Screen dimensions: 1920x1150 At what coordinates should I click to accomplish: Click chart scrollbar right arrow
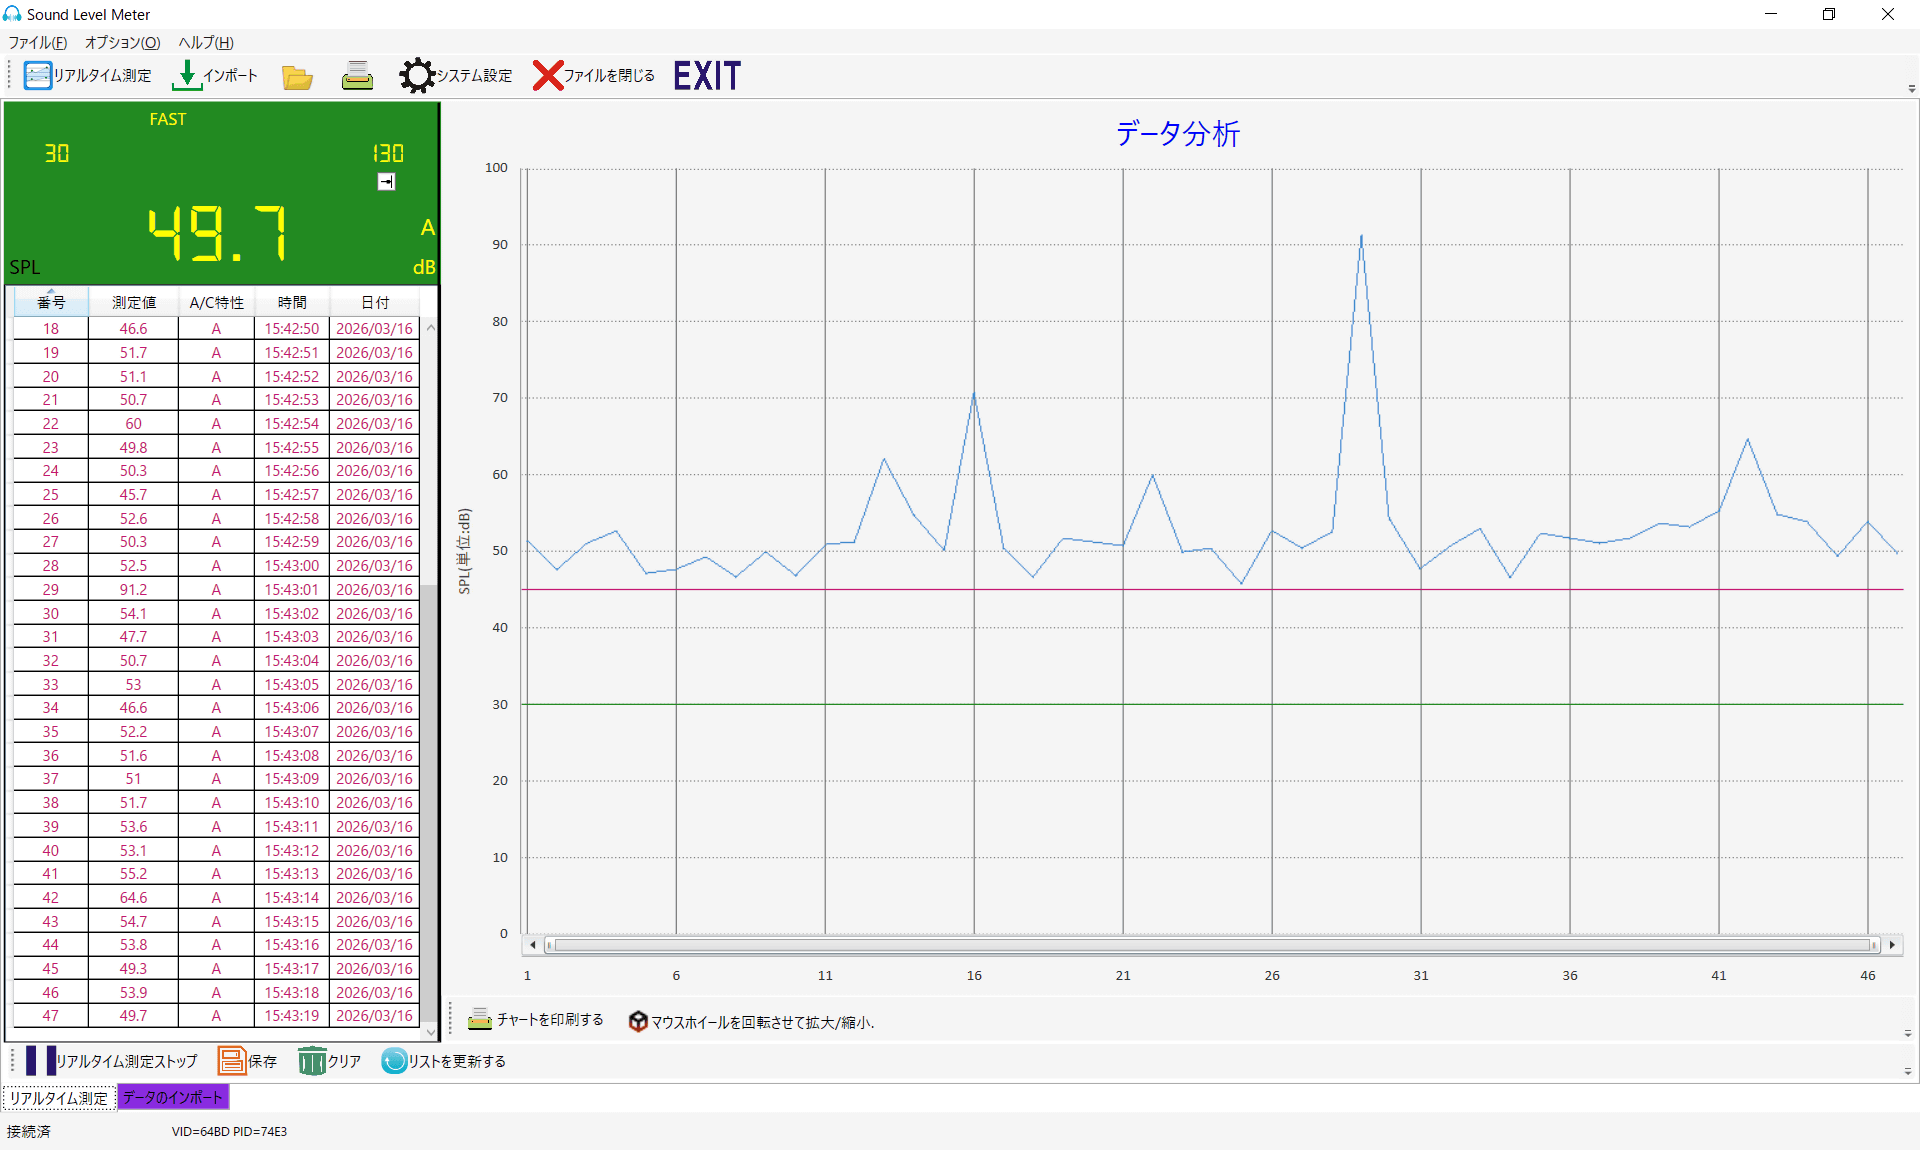point(1892,945)
